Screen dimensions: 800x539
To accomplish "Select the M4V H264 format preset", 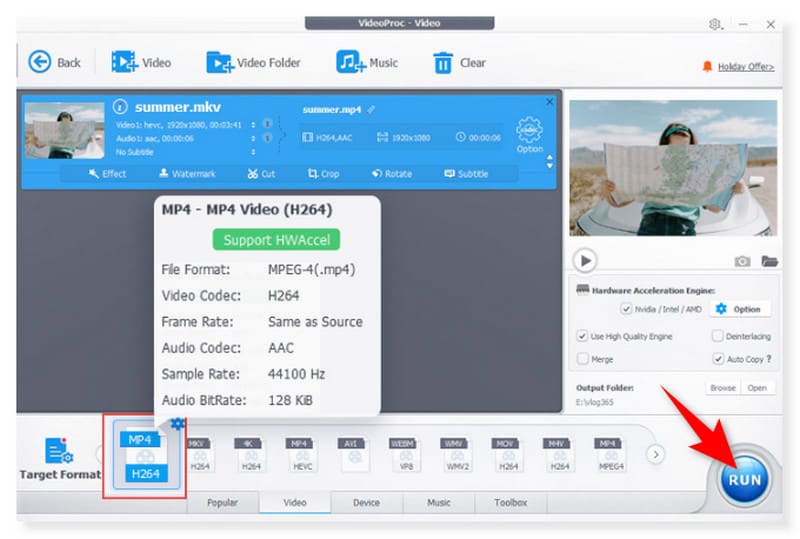I will [559, 454].
